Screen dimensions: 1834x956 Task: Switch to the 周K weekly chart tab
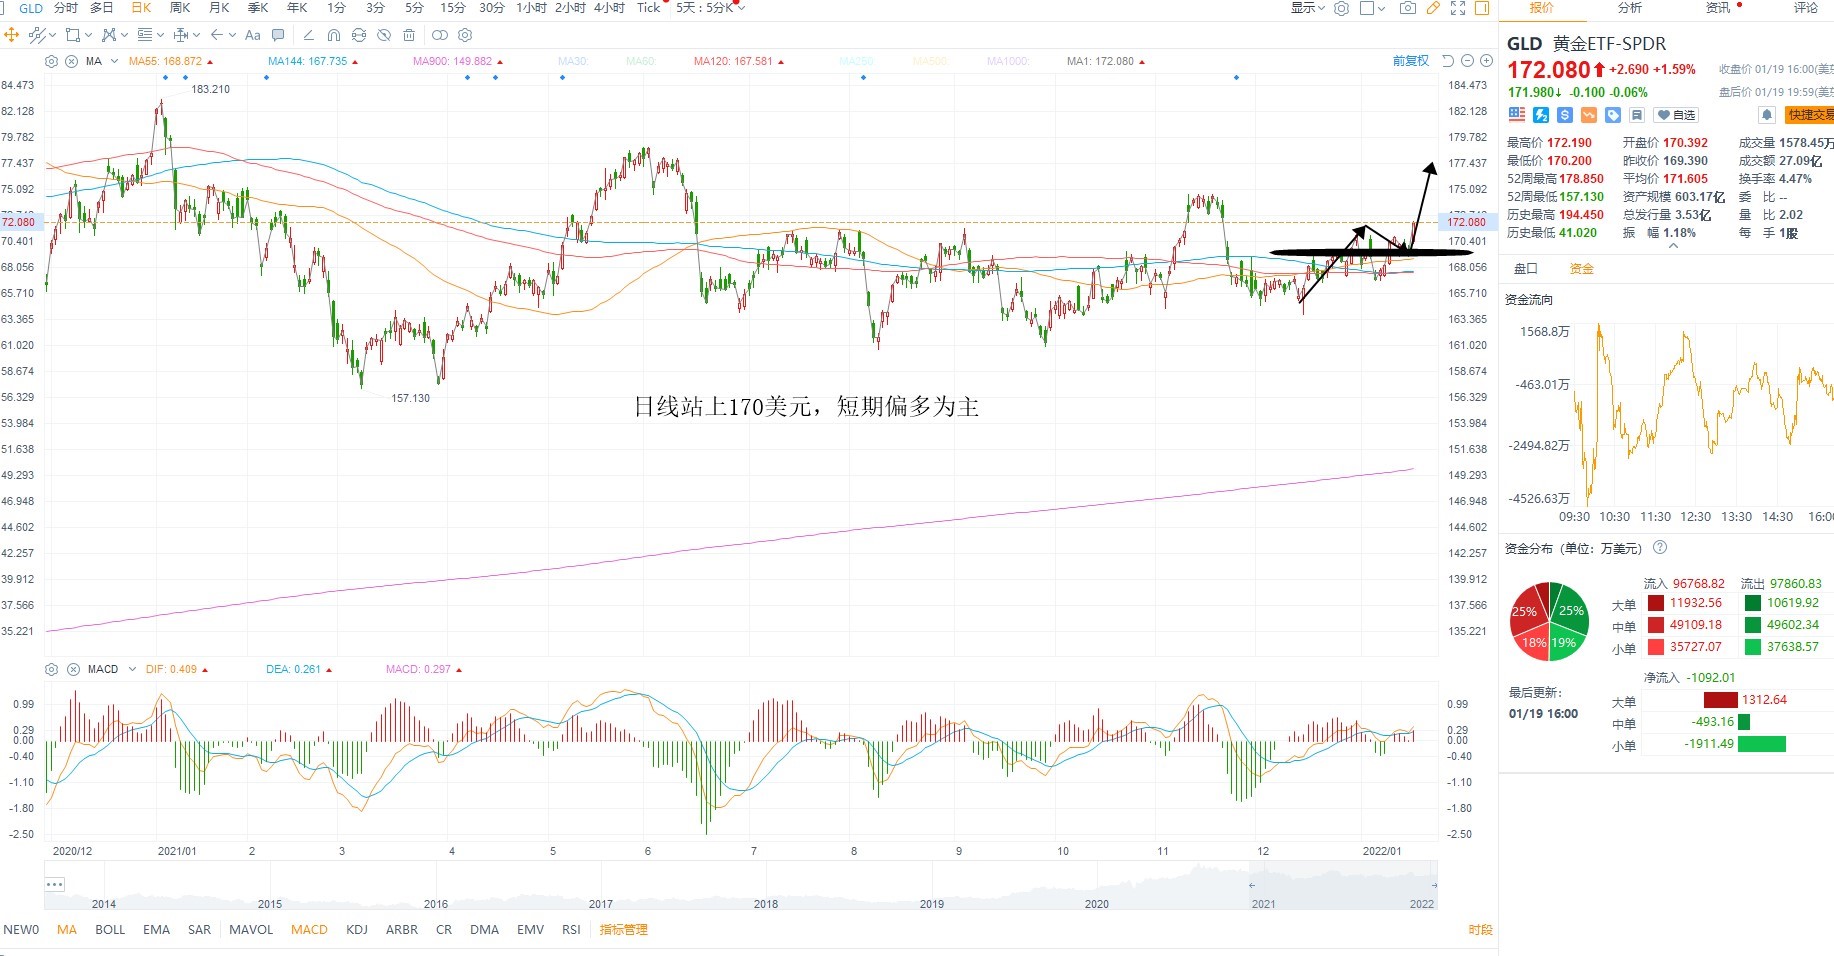pos(180,8)
